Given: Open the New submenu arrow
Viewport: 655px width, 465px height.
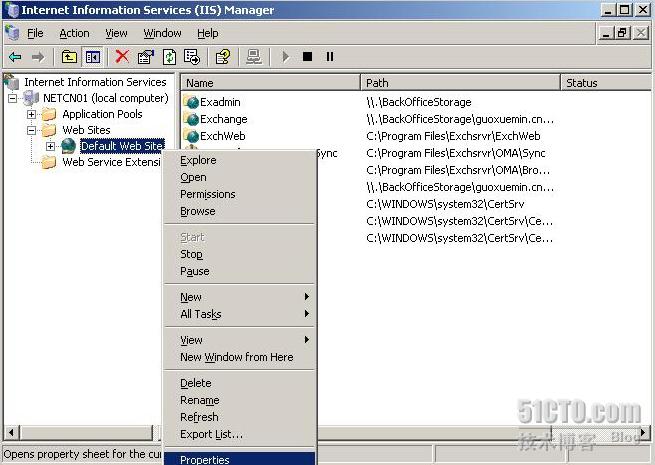Looking at the screenshot, I should tap(307, 297).
